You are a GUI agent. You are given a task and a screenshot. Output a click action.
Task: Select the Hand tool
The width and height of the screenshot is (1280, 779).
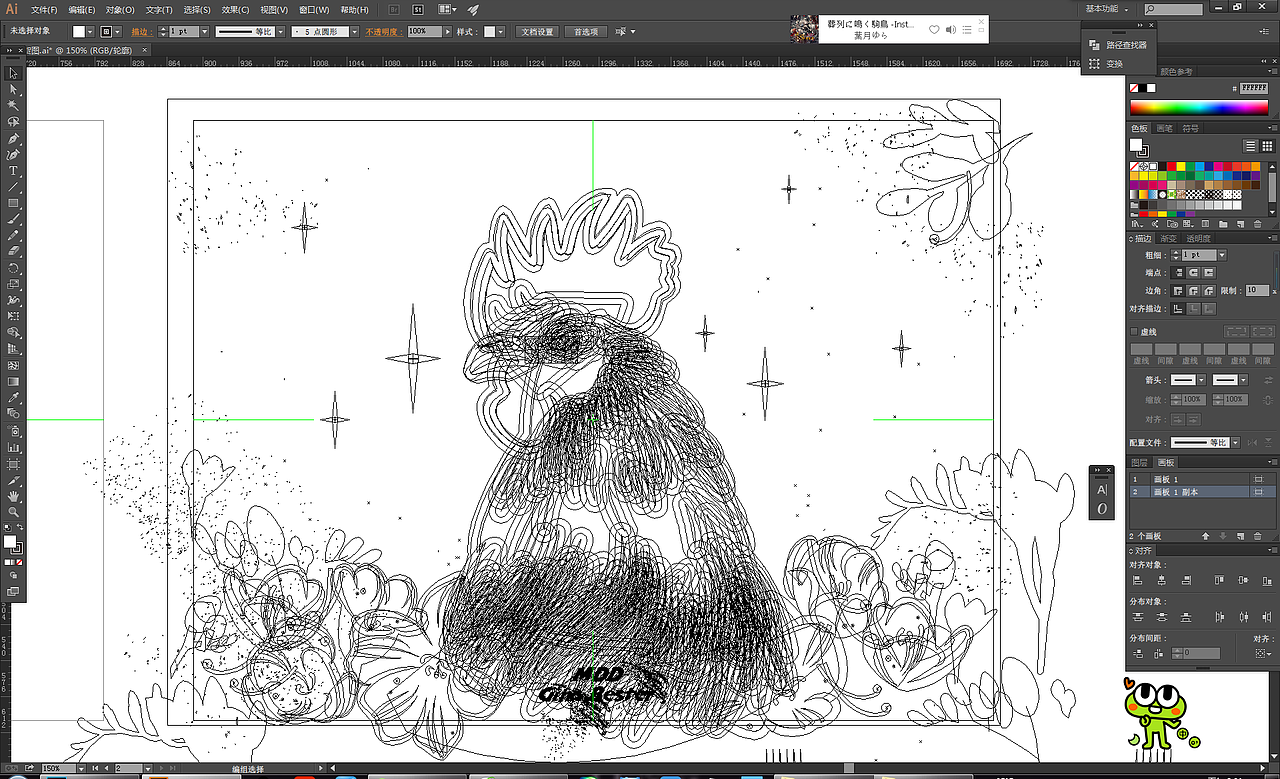pos(14,496)
